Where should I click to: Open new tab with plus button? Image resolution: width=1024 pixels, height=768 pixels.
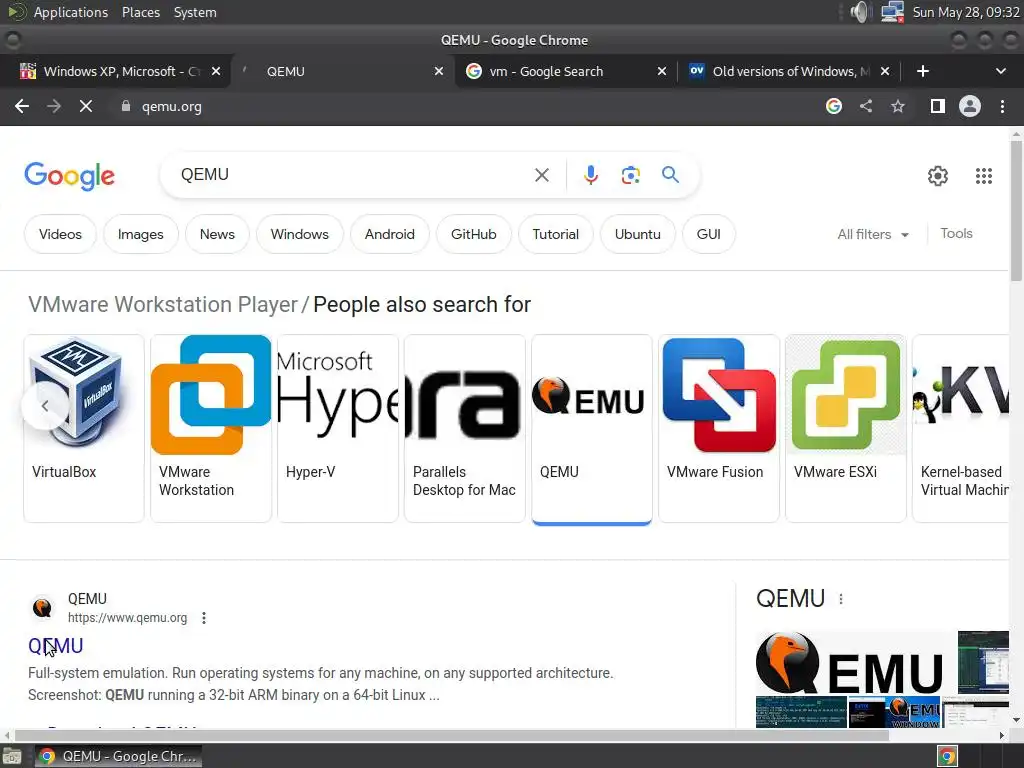pyautogui.click(x=923, y=71)
